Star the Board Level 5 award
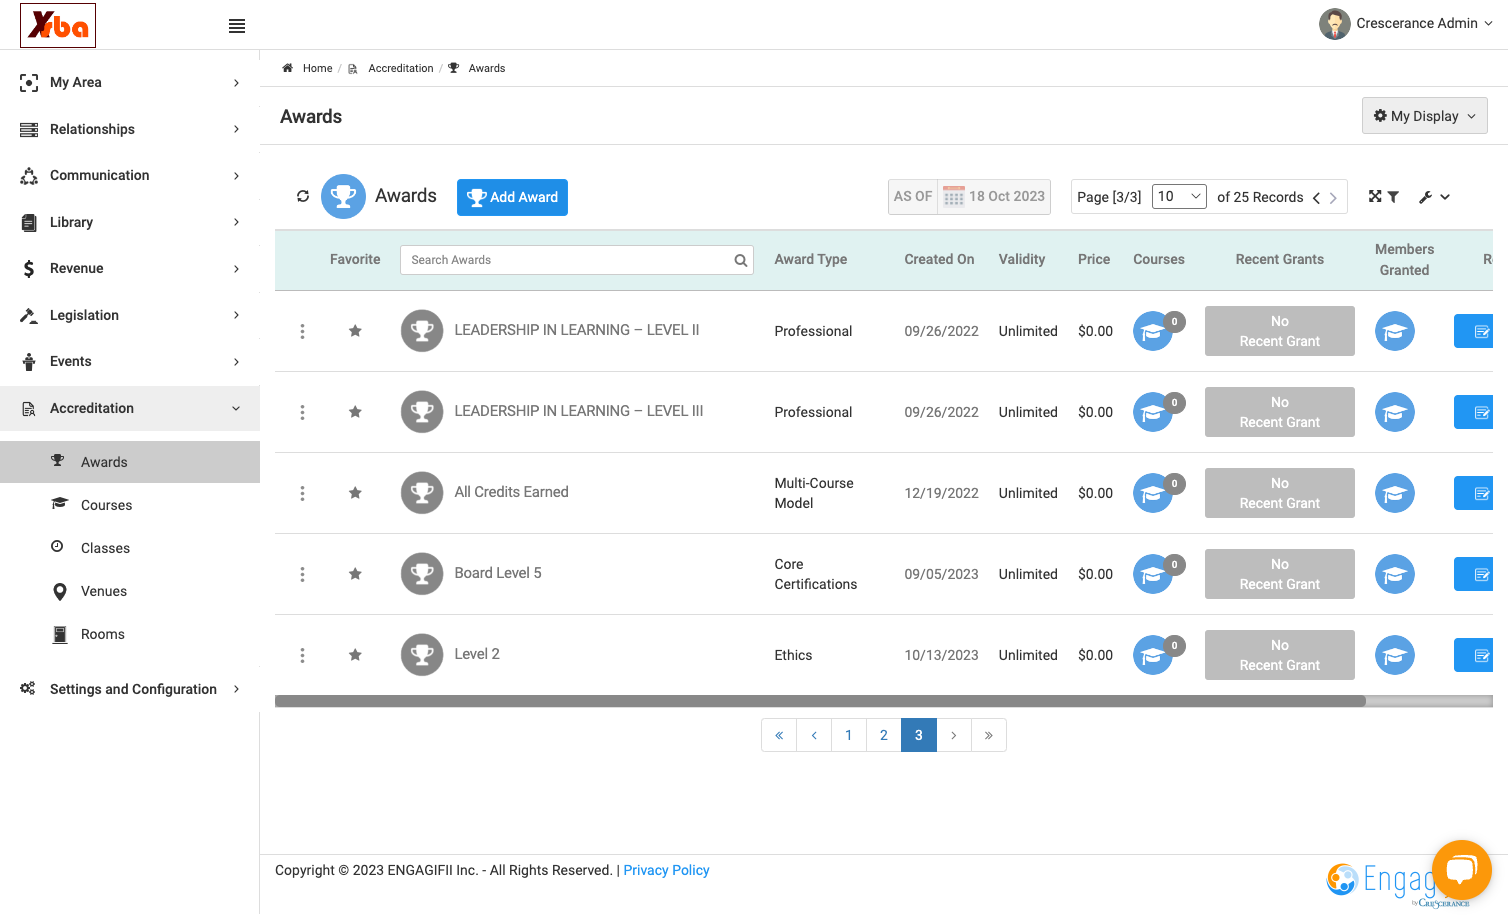 (x=355, y=574)
